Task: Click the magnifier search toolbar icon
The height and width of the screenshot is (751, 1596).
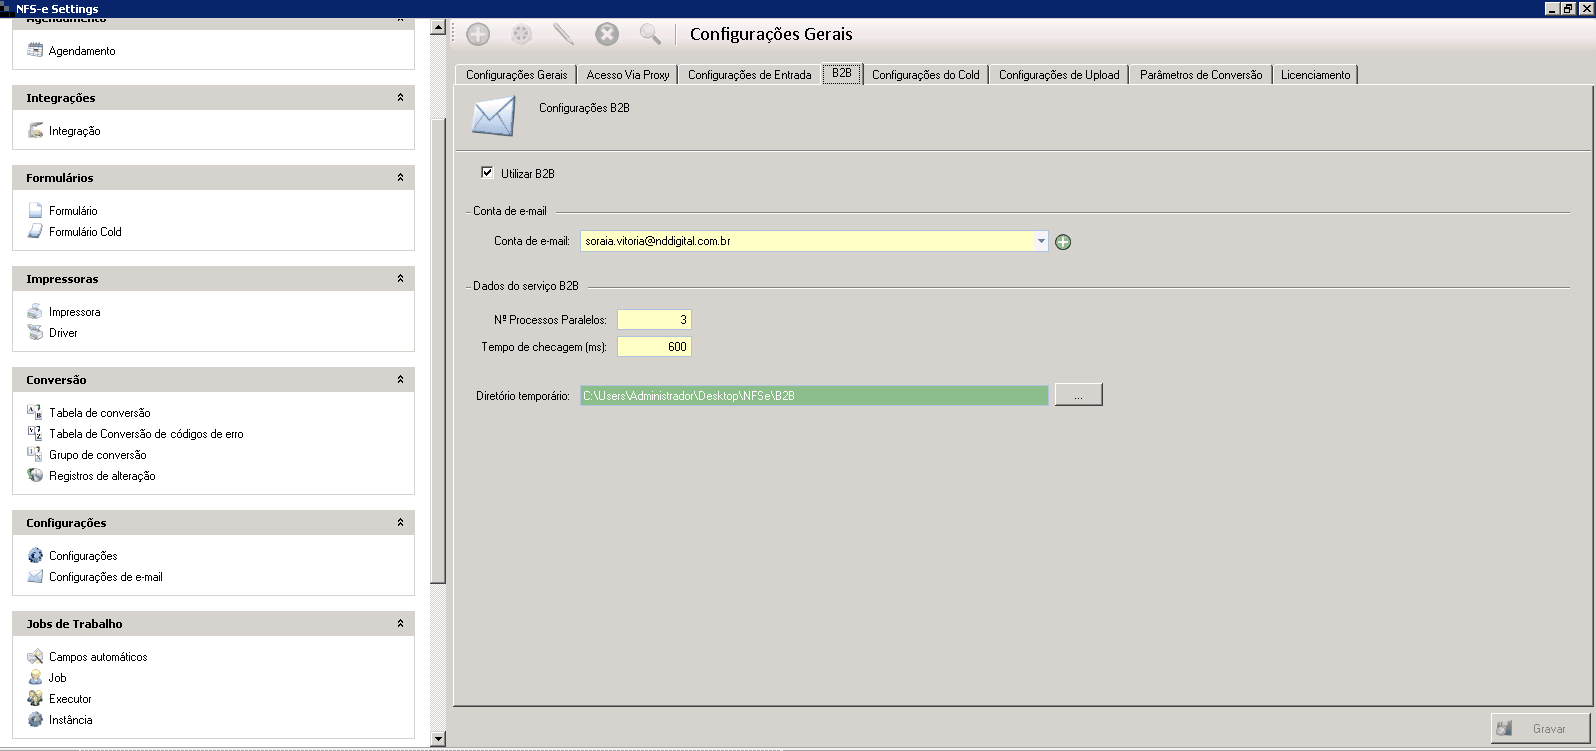Action: click(650, 34)
